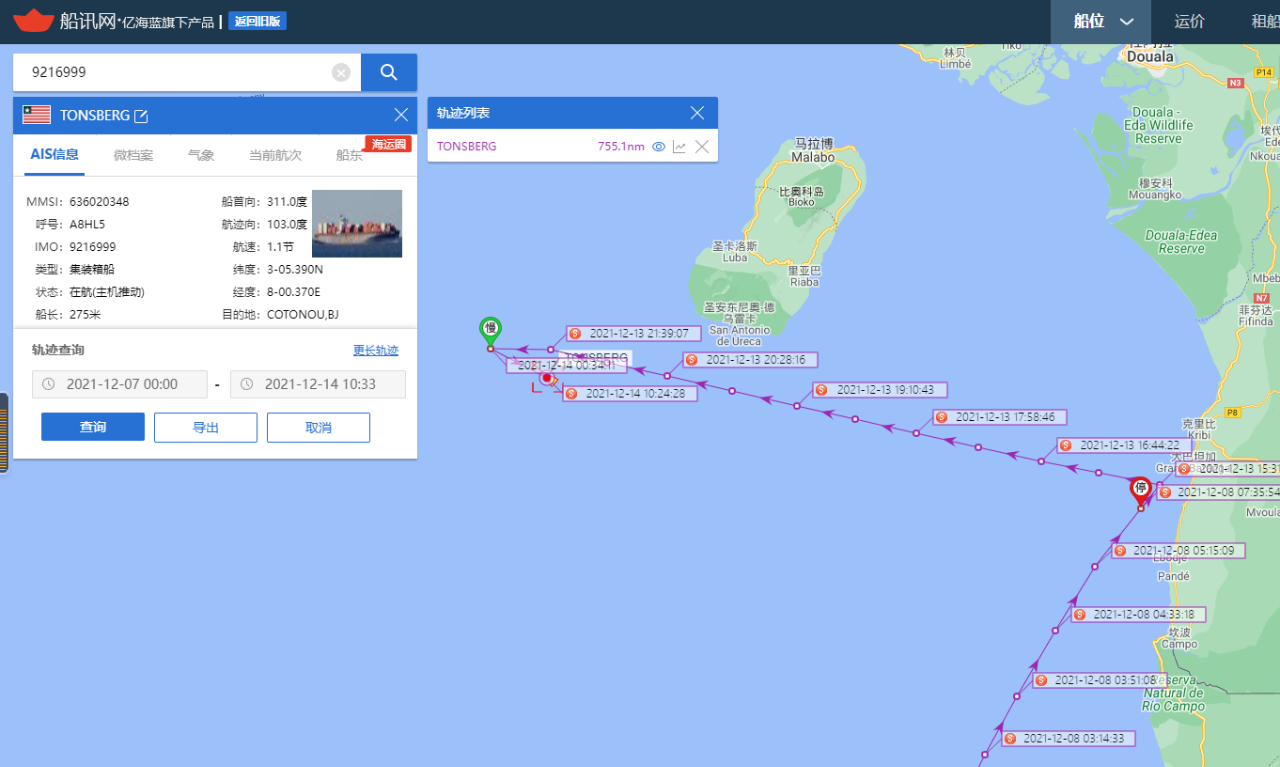Click the 返回旧版 button in header

click(x=258, y=21)
